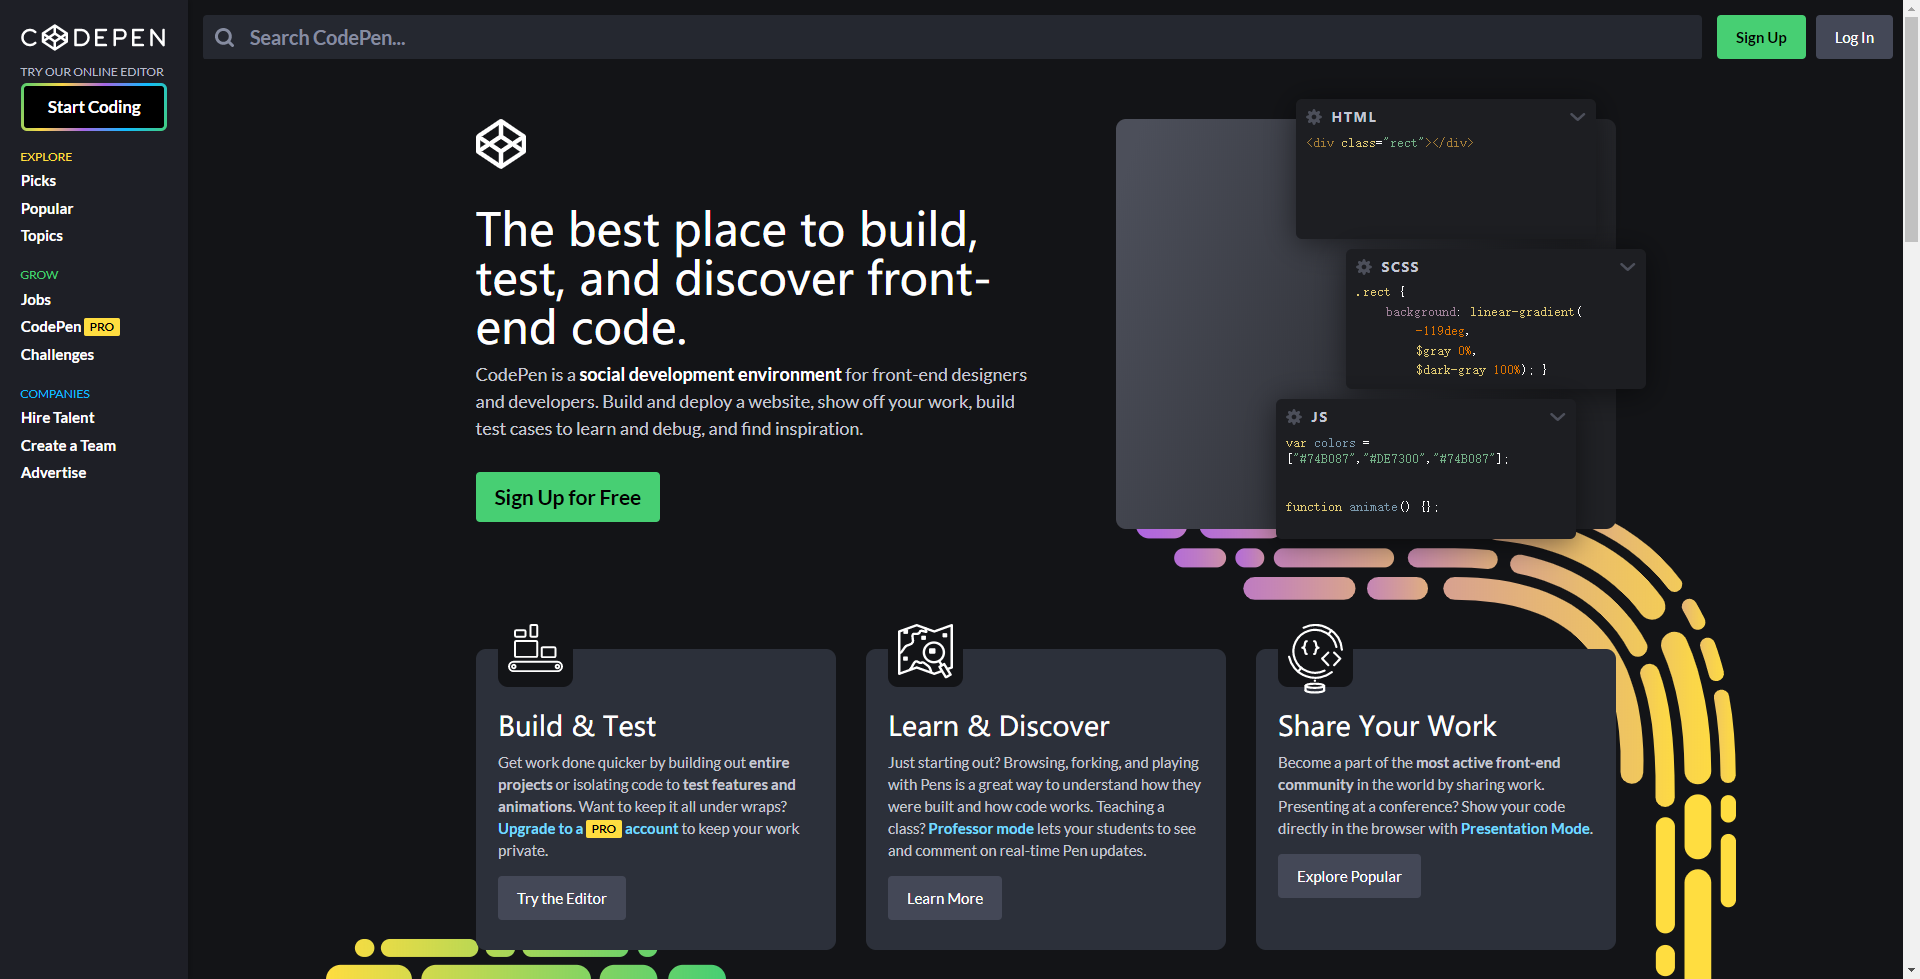Image resolution: width=1920 pixels, height=979 pixels.
Task: Open the JS panel settings gear
Action: click(x=1294, y=417)
